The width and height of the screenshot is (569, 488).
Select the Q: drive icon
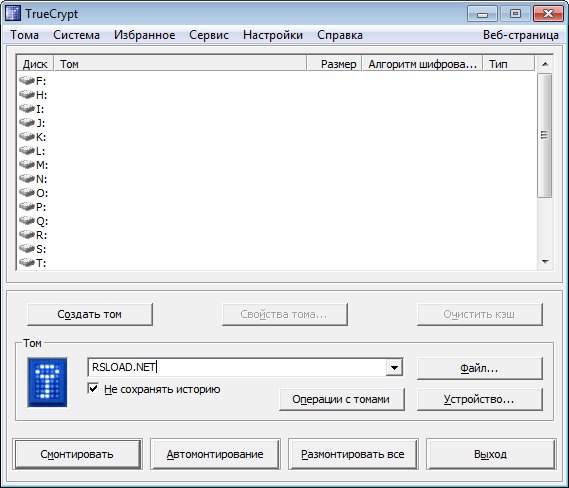[x=27, y=221]
